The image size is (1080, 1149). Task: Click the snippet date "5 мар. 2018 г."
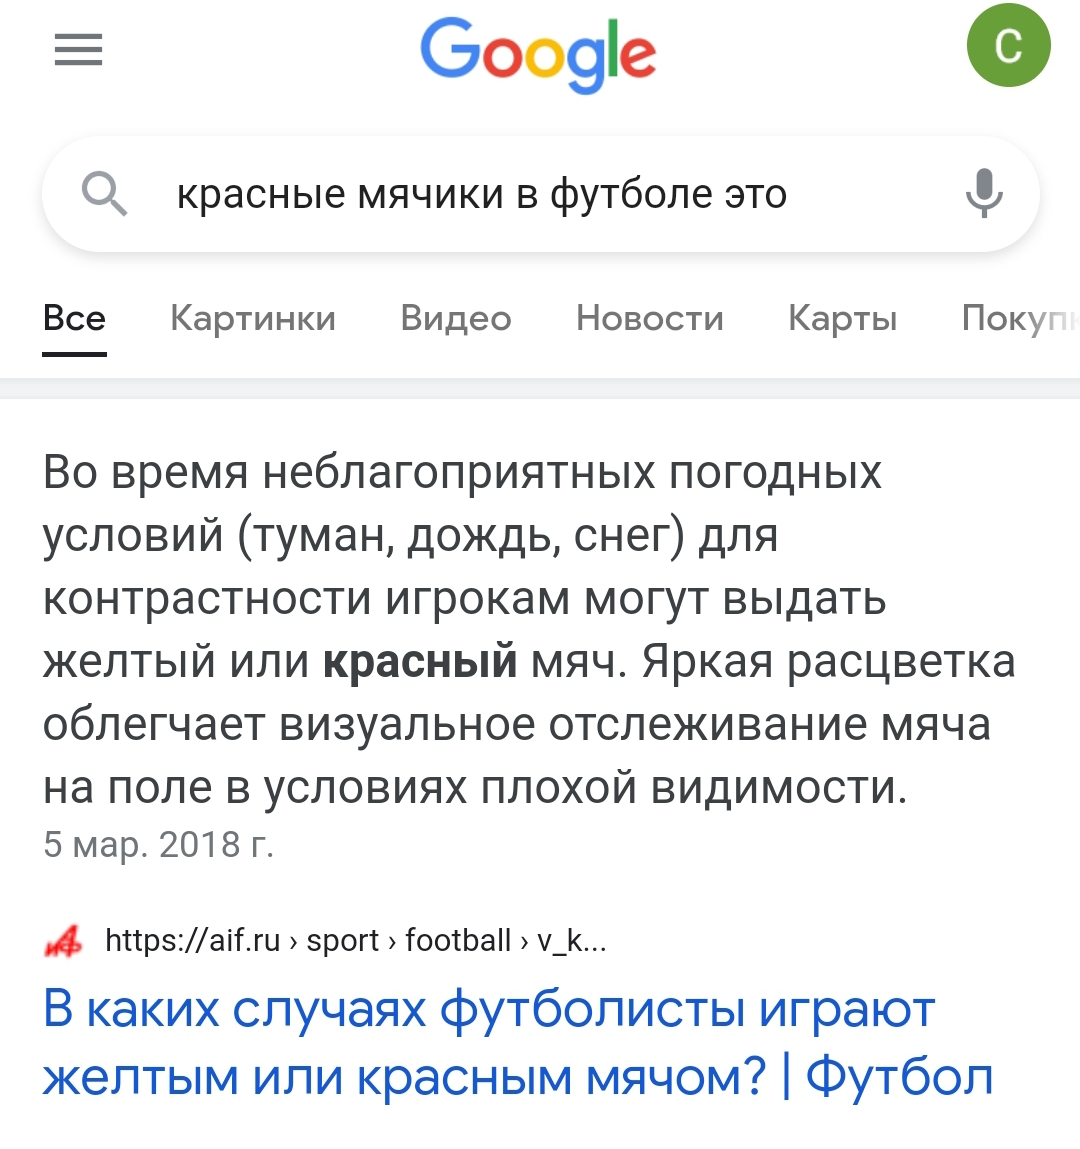pos(158,845)
